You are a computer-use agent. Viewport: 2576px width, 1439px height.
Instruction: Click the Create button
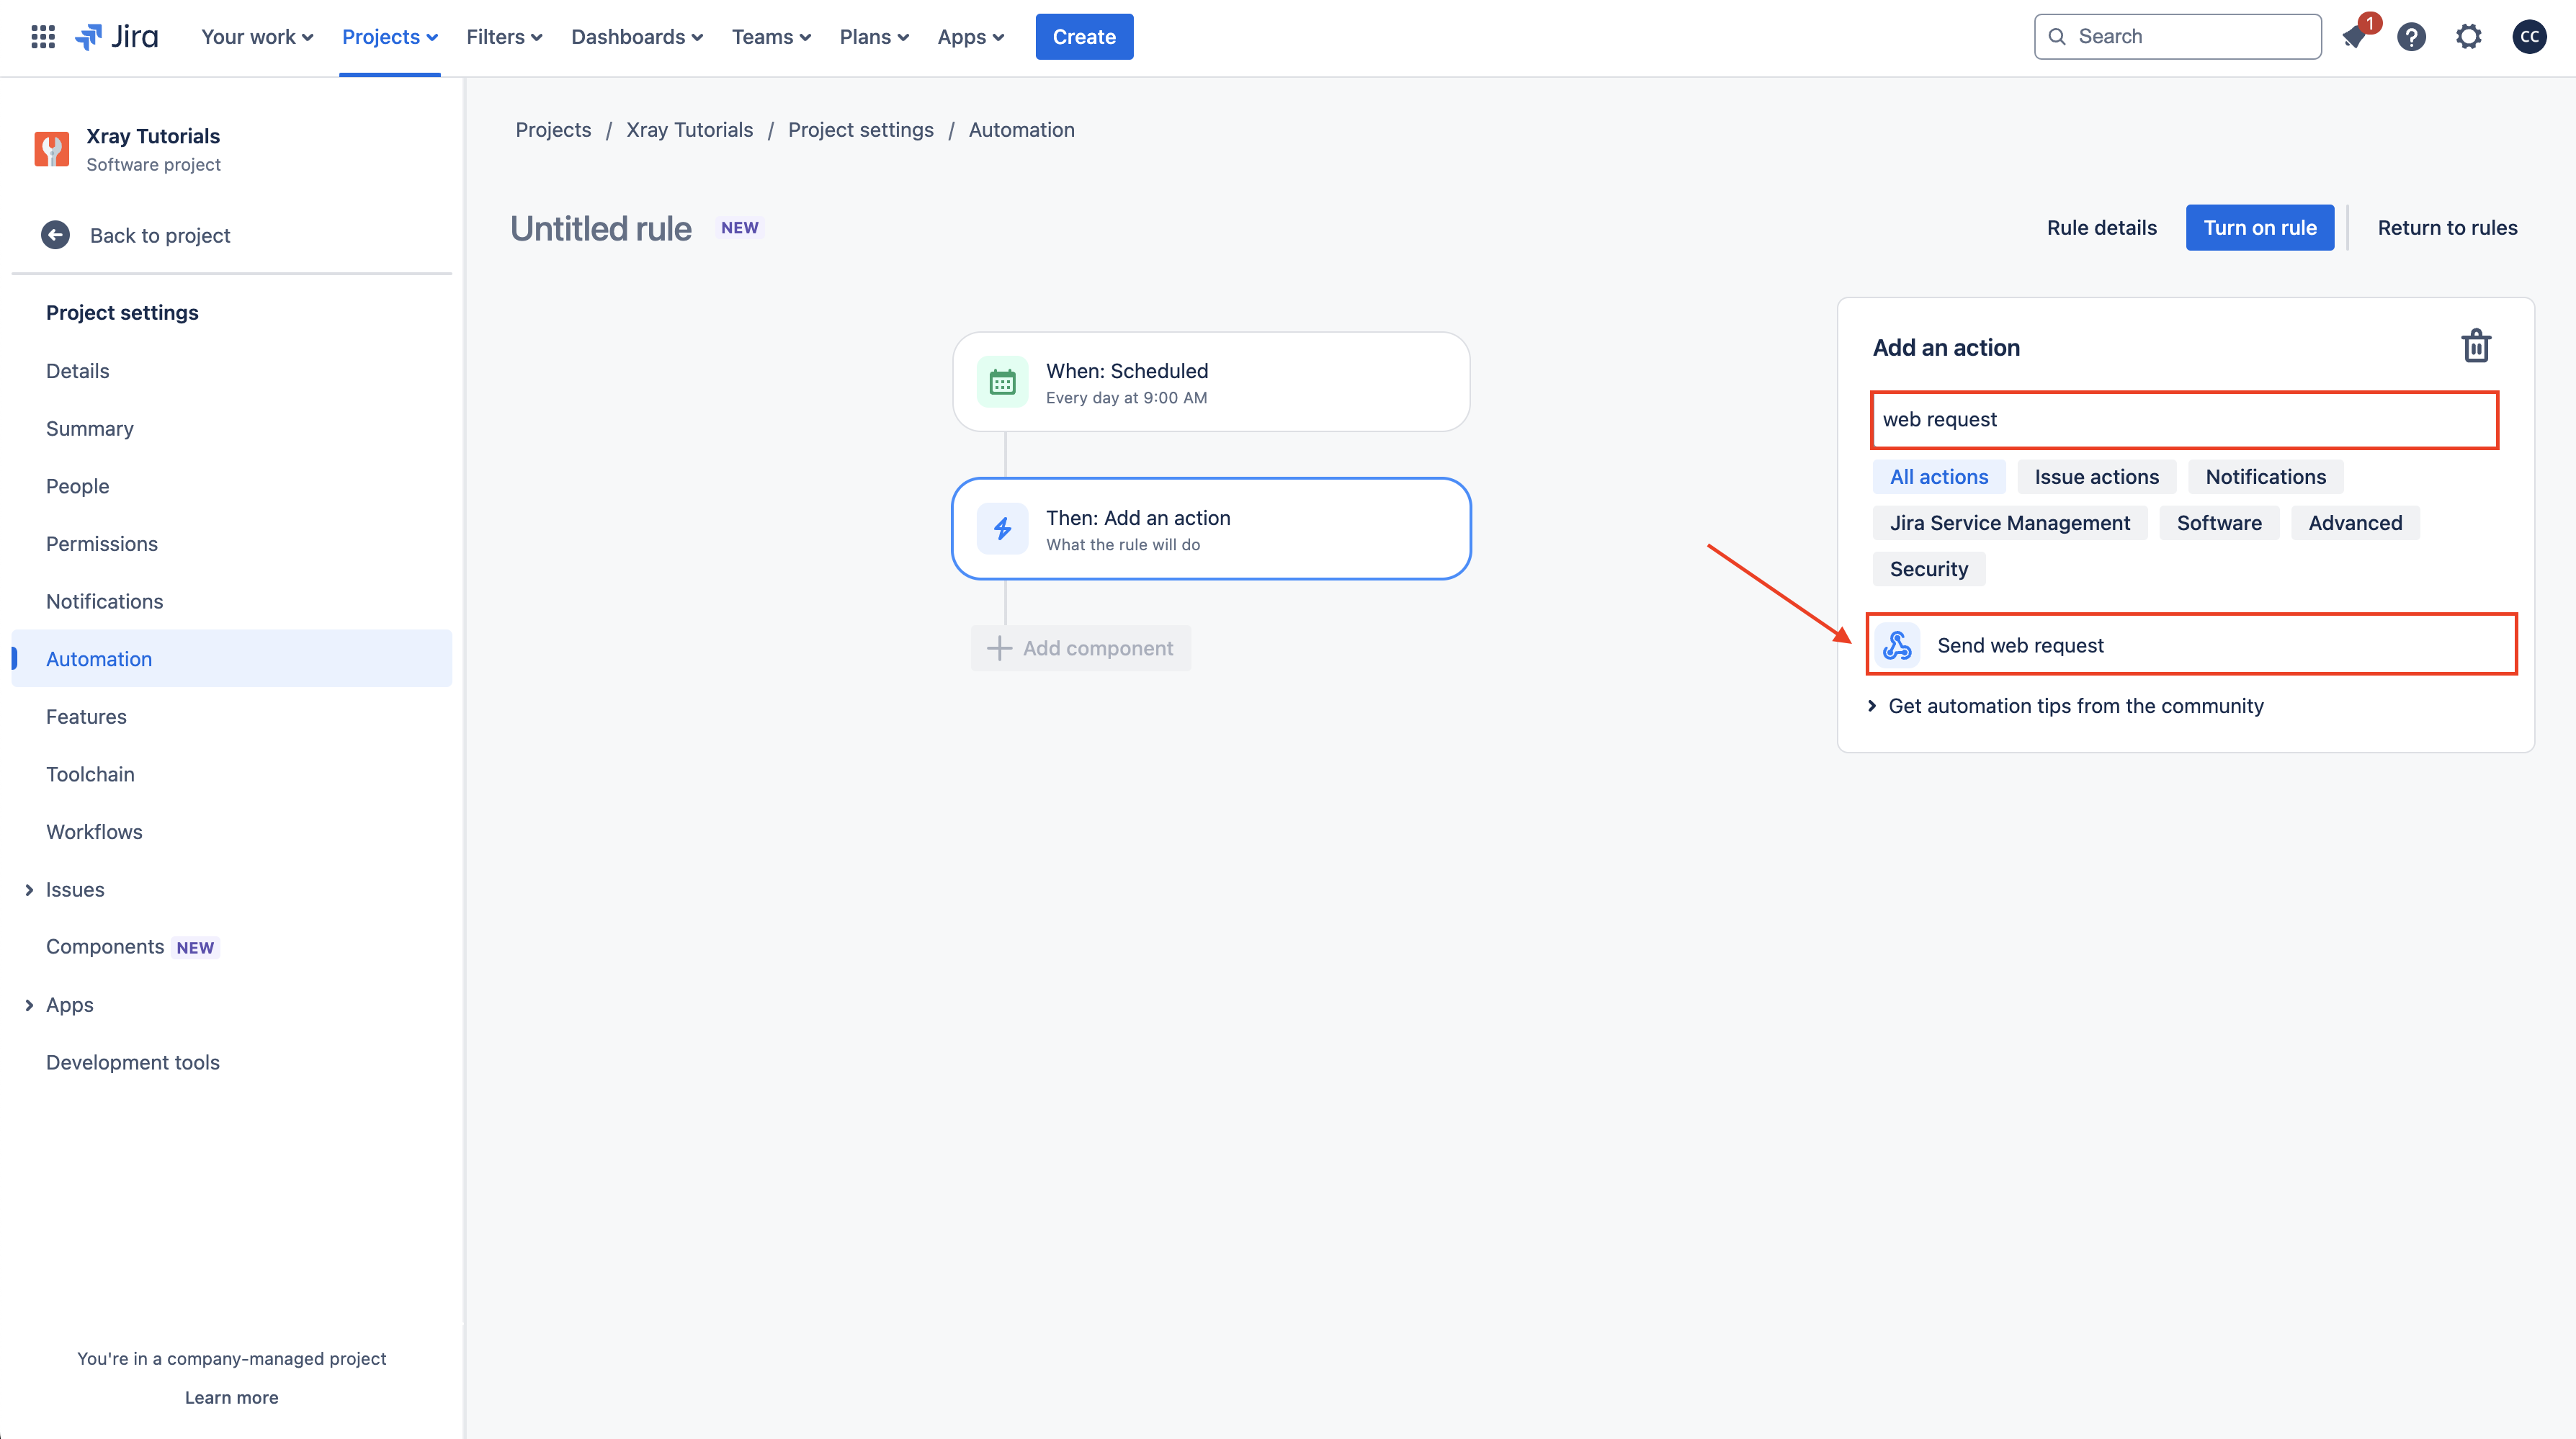pyautogui.click(x=1084, y=37)
